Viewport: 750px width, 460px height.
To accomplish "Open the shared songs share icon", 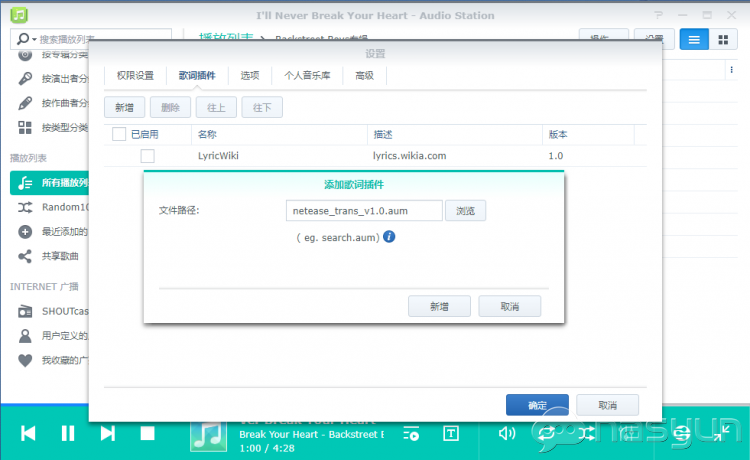I will [25, 256].
